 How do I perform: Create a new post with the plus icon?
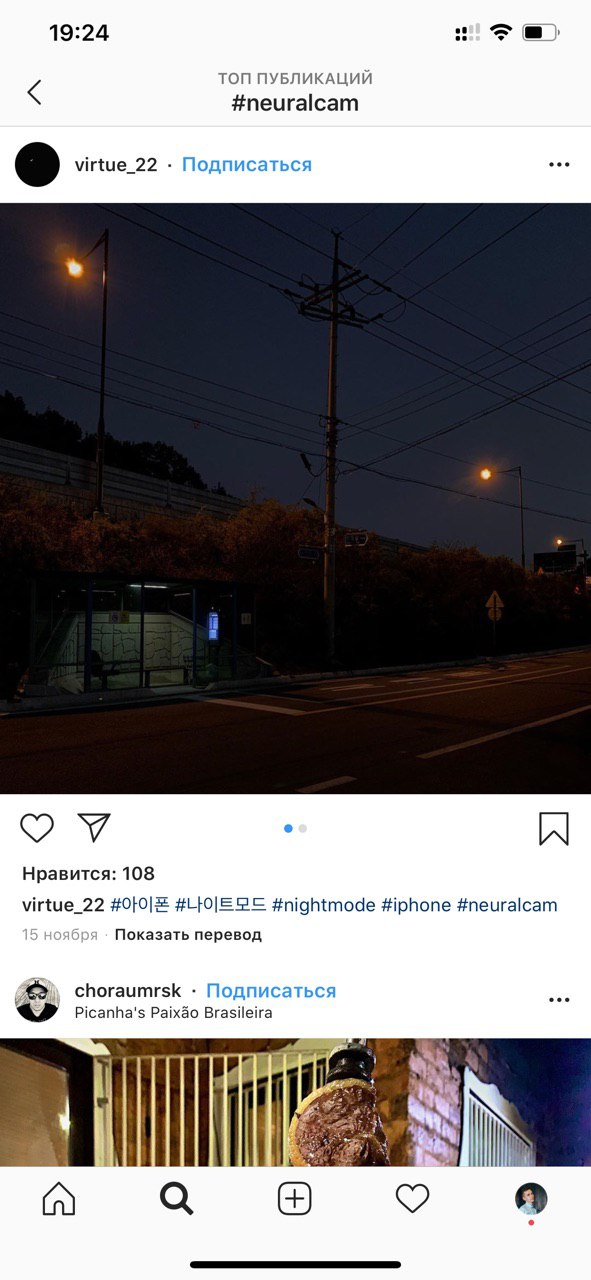point(295,1198)
